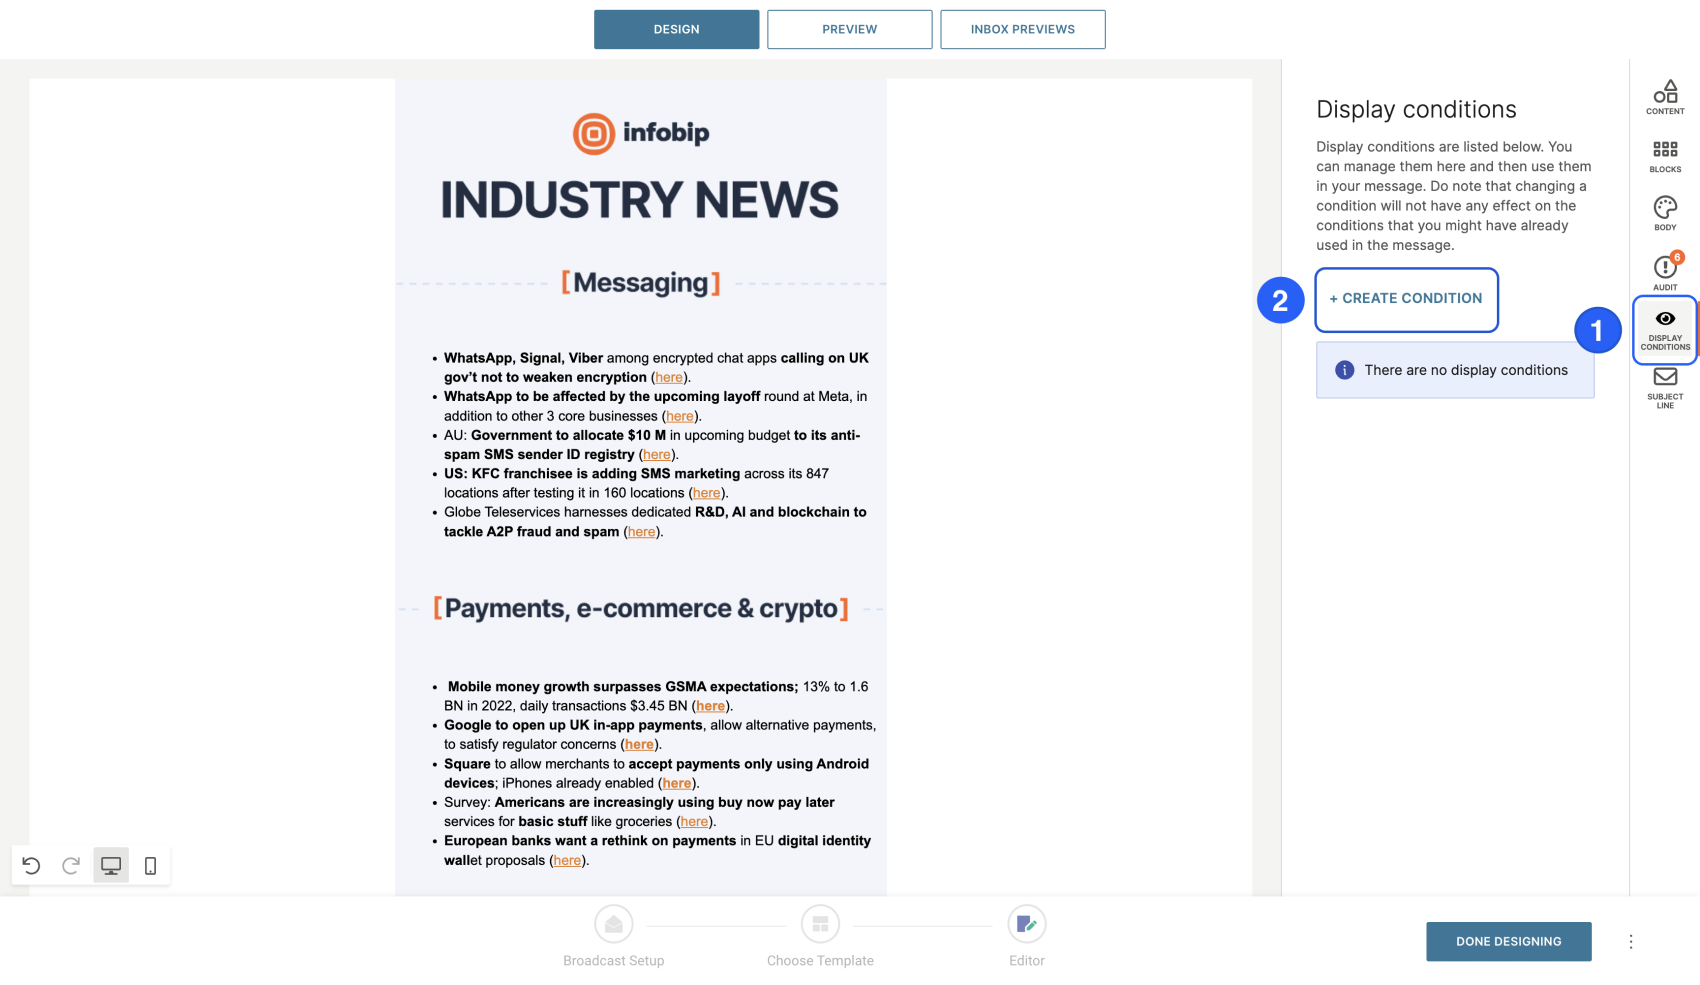Open more options next to Done Designing
Viewport: 1700px width, 985px height.
(x=1630, y=941)
